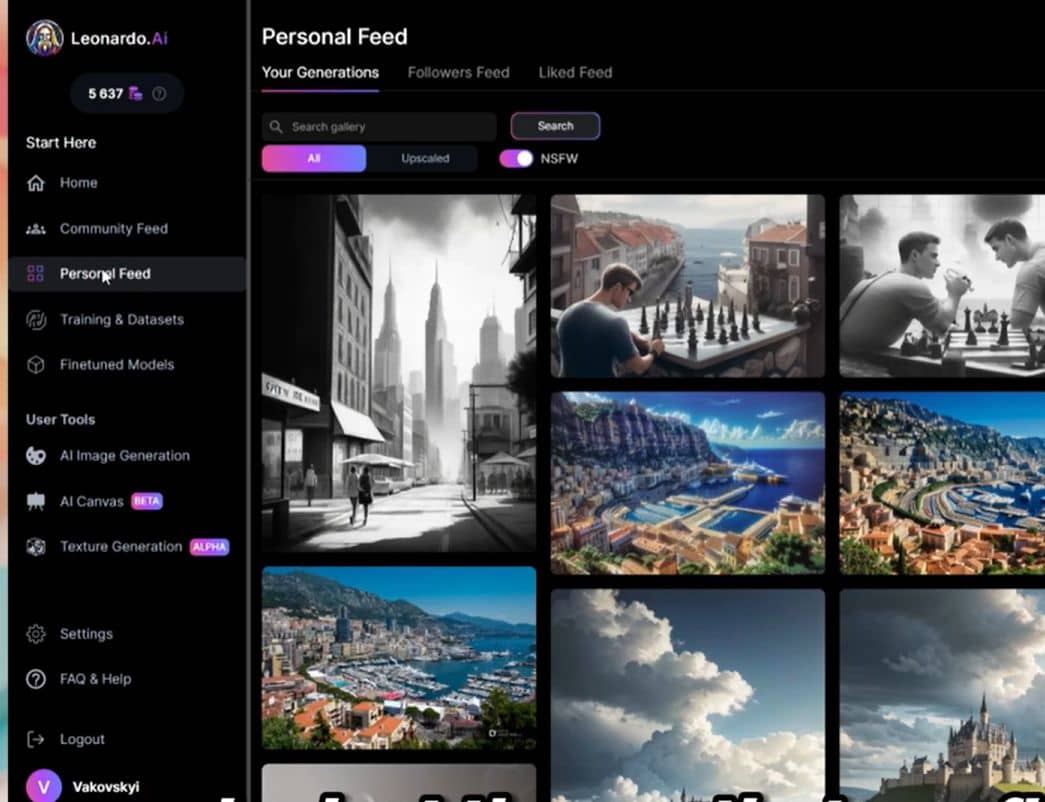Open the black-and-white city street image
Image resolution: width=1045 pixels, height=802 pixels.
[398, 372]
